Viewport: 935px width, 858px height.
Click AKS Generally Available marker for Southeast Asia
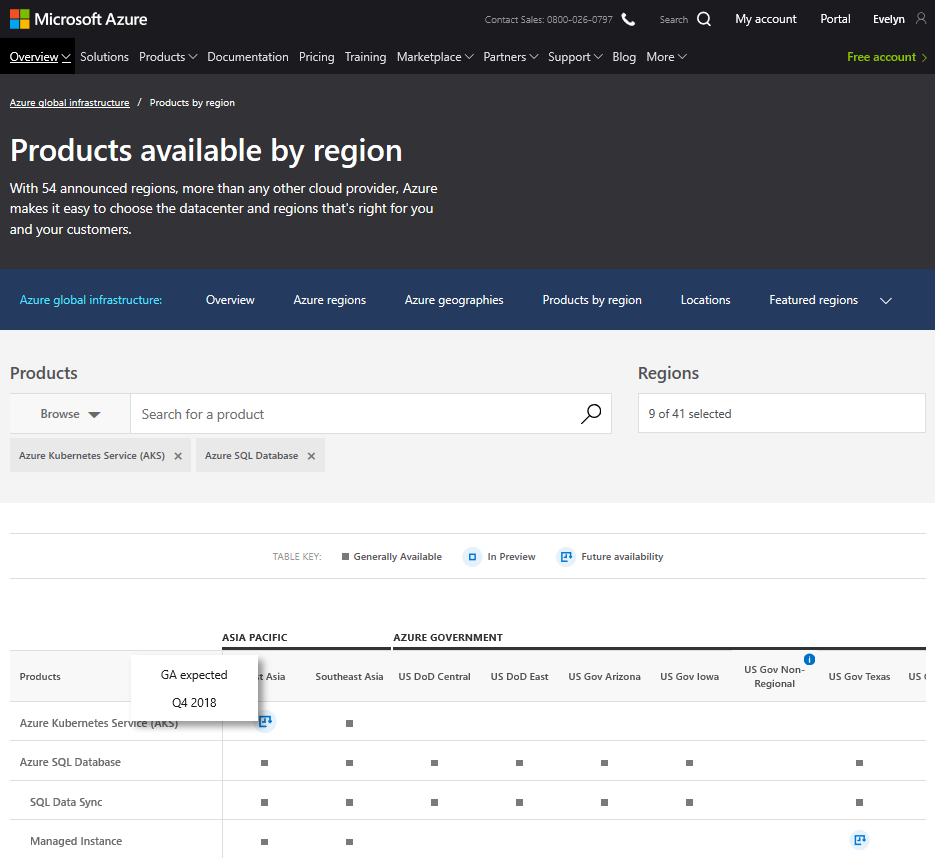[349, 723]
